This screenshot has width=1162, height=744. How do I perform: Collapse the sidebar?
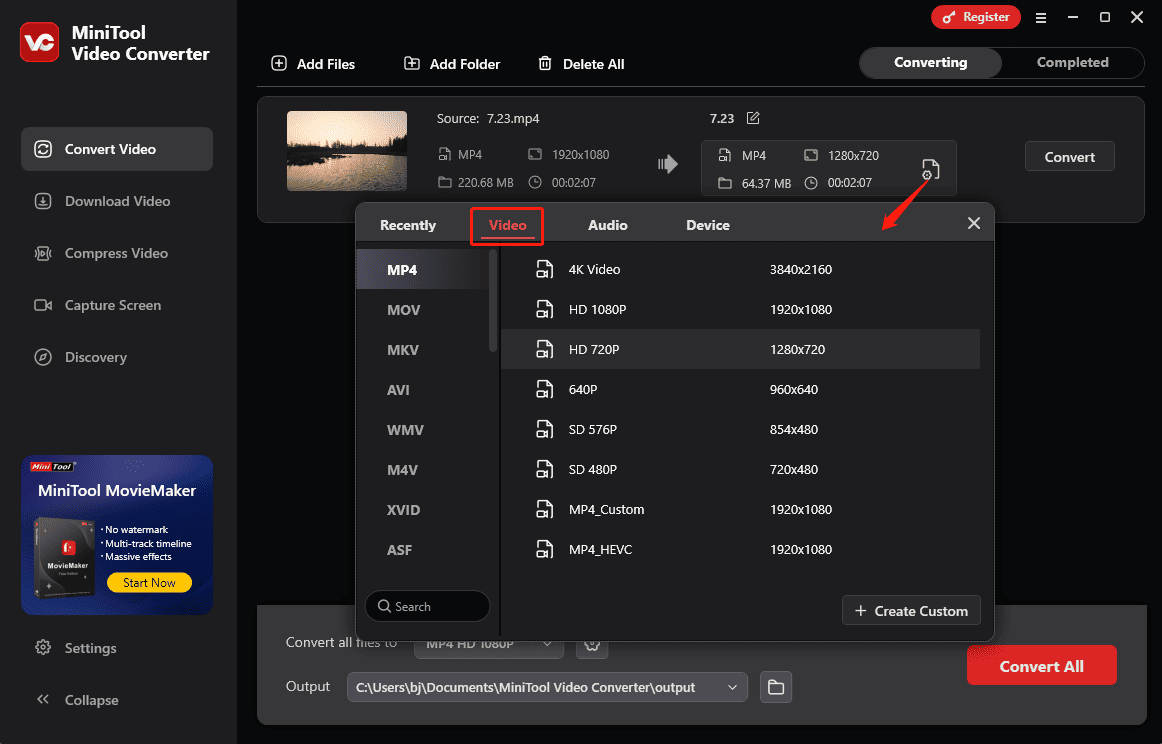click(x=77, y=700)
